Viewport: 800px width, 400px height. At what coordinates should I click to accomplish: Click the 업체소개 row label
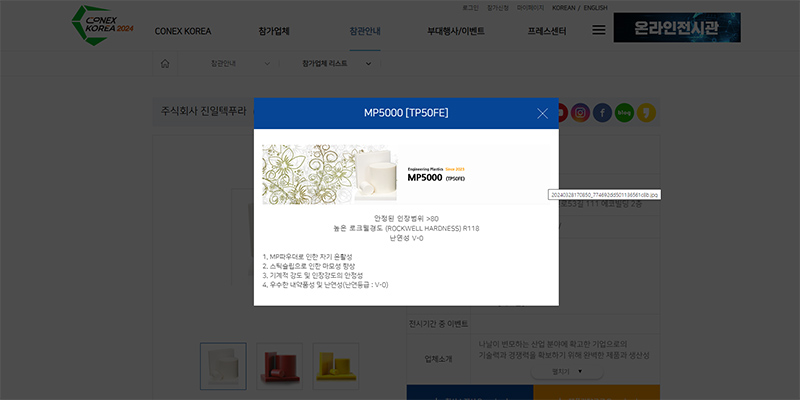(x=438, y=359)
